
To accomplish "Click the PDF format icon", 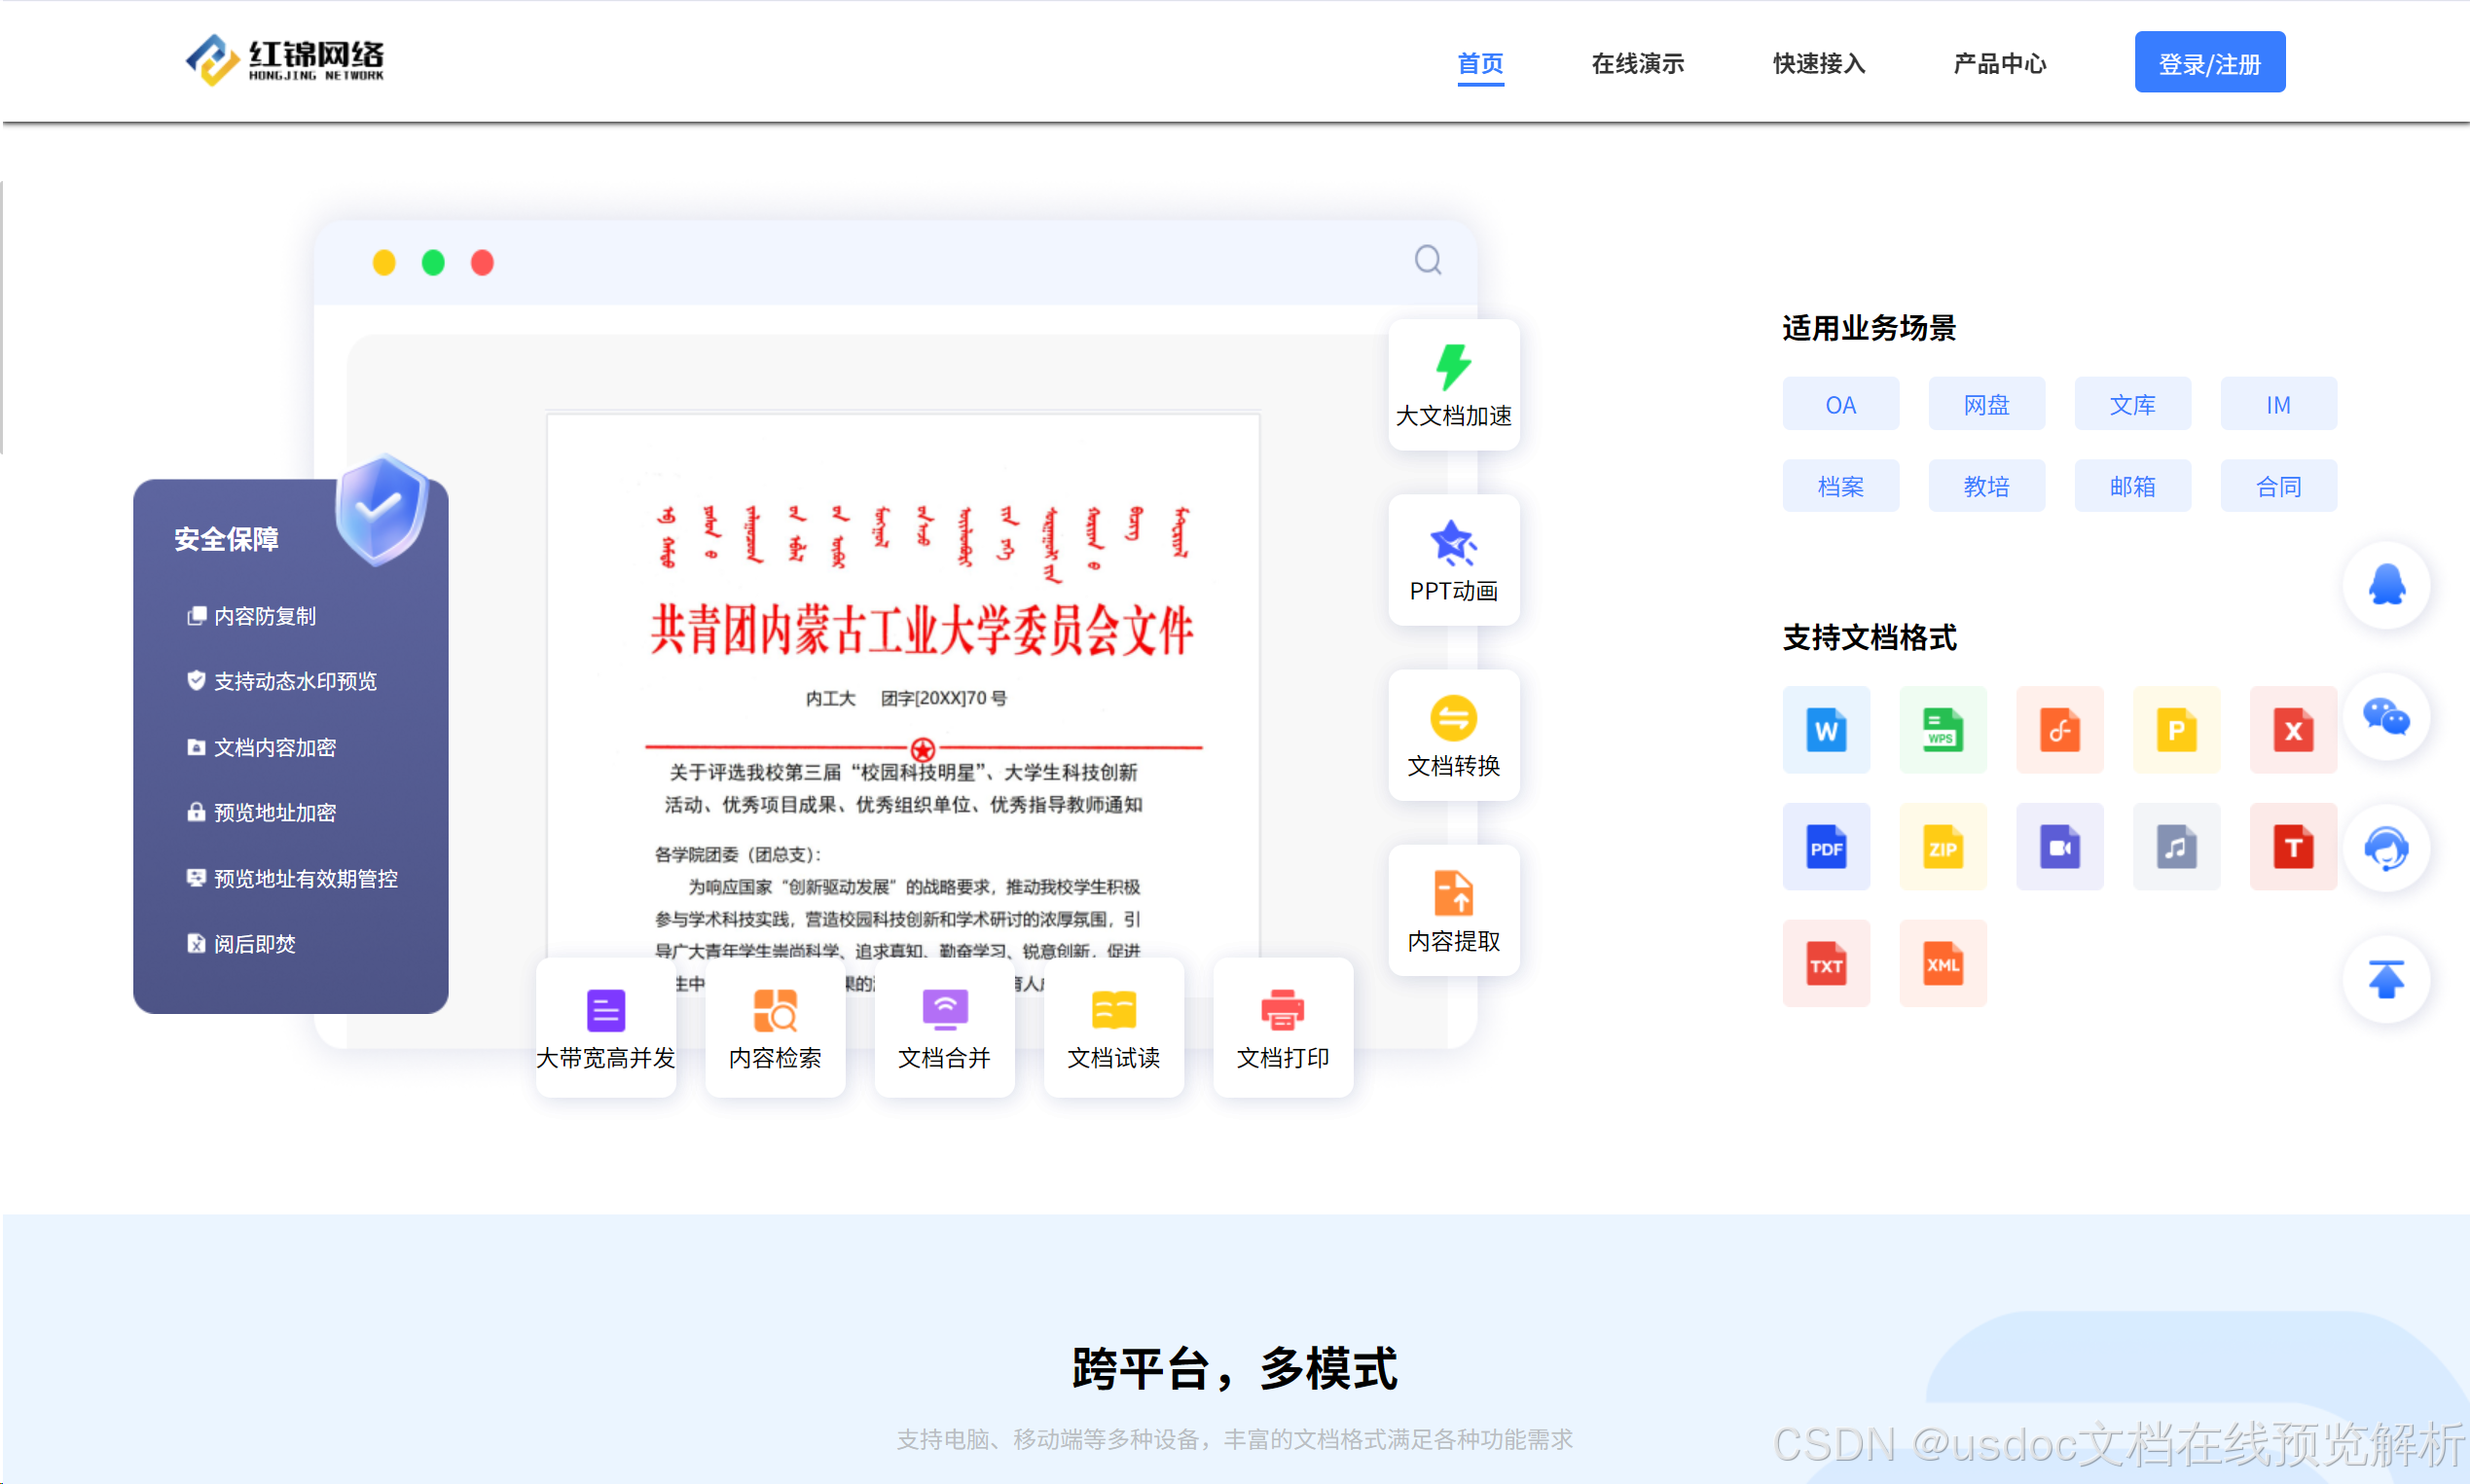I will (1825, 847).
